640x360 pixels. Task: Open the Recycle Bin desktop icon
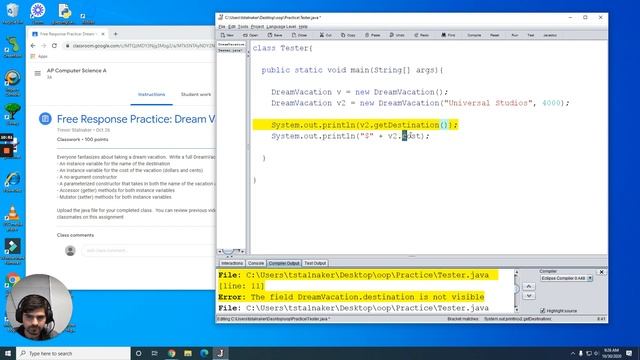coord(13,13)
